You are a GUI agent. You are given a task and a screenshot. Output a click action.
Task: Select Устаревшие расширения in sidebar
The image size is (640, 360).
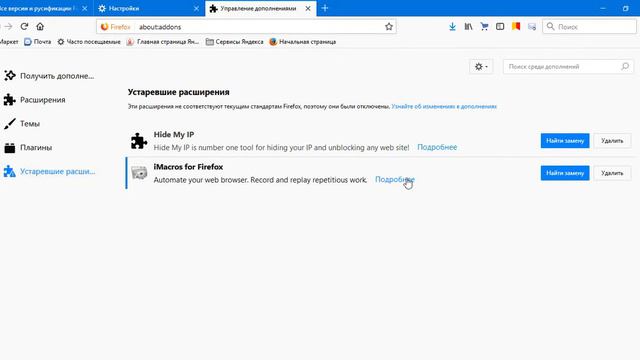pos(49,171)
